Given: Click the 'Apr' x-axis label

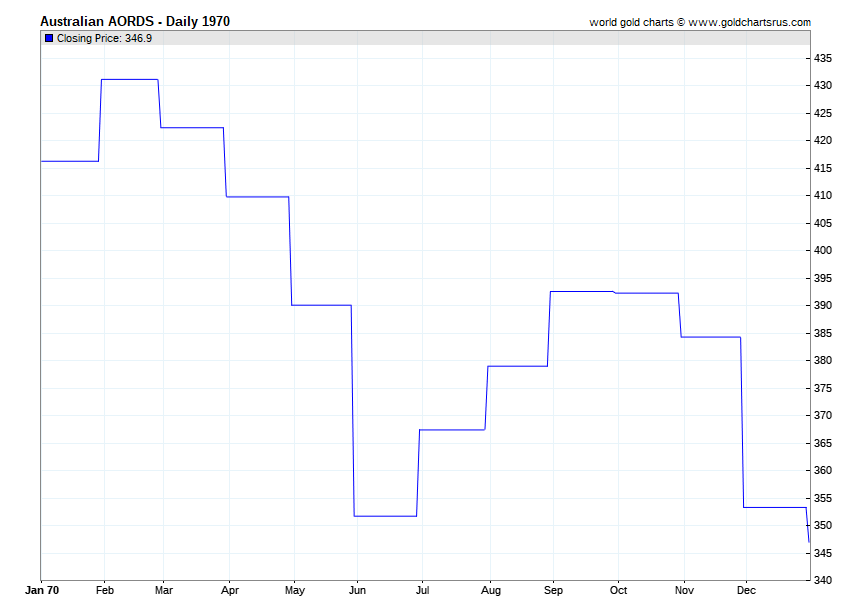Looking at the screenshot, I should (x=230, y=591).
